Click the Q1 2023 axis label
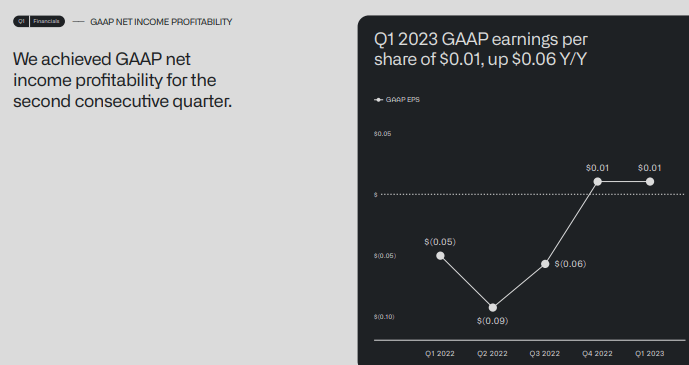Image resolution: width=689 pixels, height=365 pixels. (649, 354)
